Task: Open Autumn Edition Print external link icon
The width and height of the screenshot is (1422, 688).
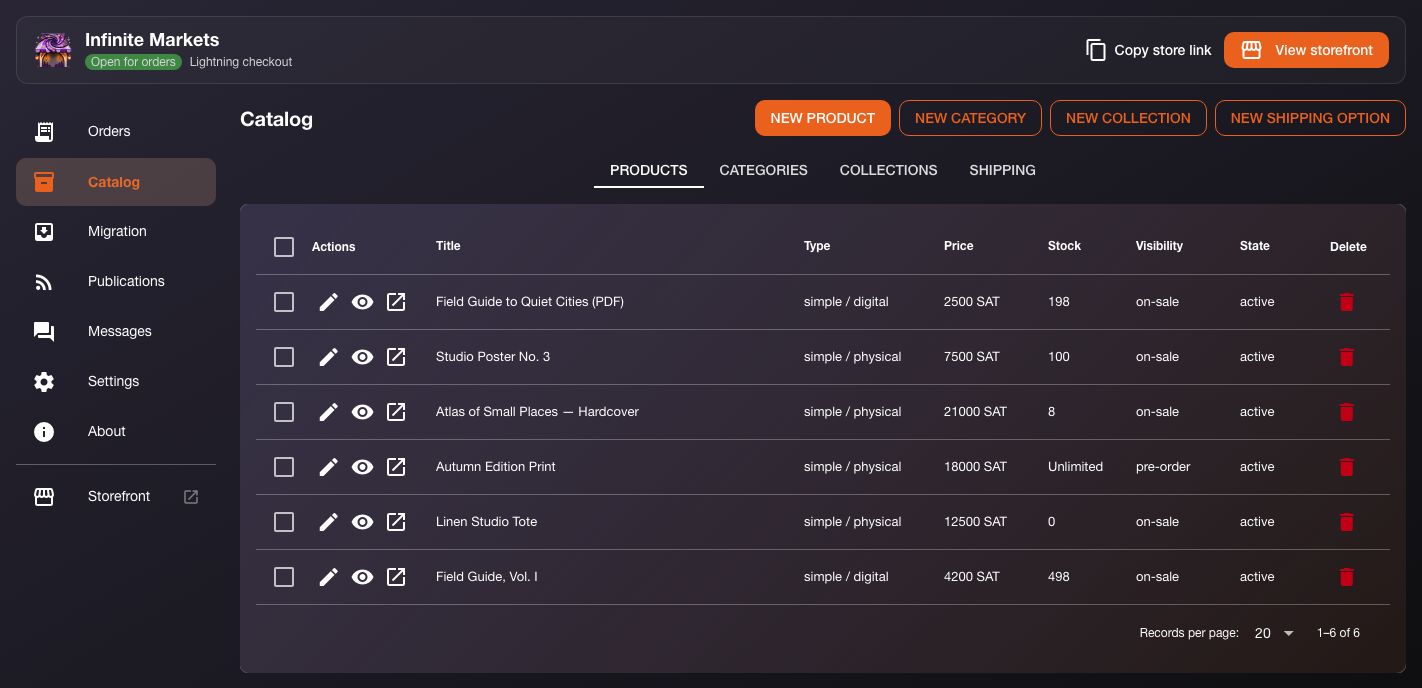Action: pos(396,467)
